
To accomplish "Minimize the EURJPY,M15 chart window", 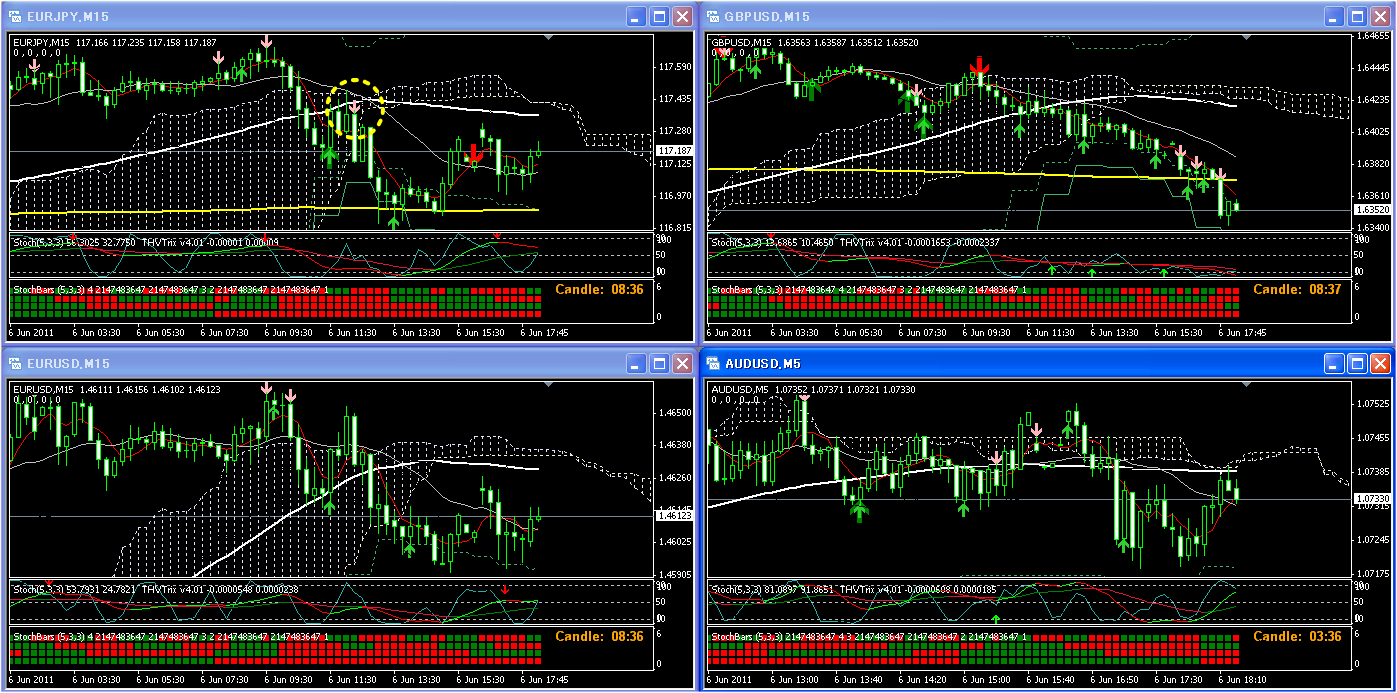I will pyautogui.click(x=636, y=16).
